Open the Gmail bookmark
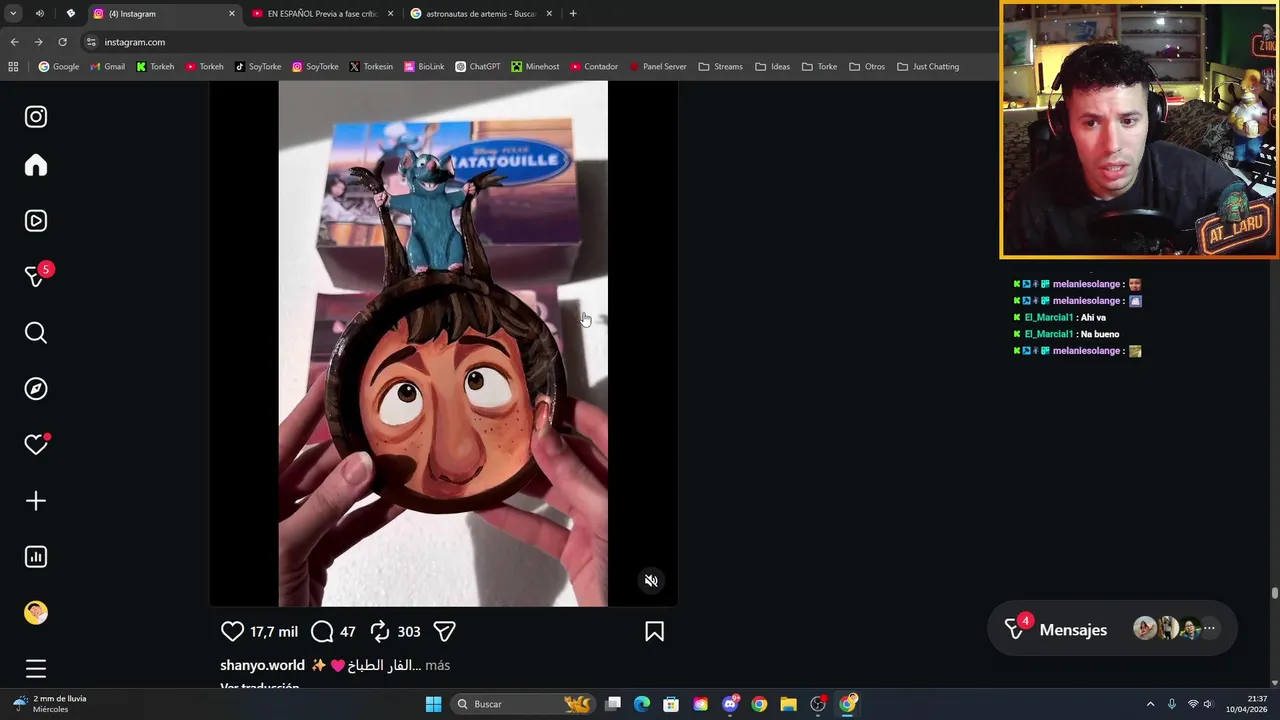The height and width of the screenshot is (720, 1280). (108, 67)
